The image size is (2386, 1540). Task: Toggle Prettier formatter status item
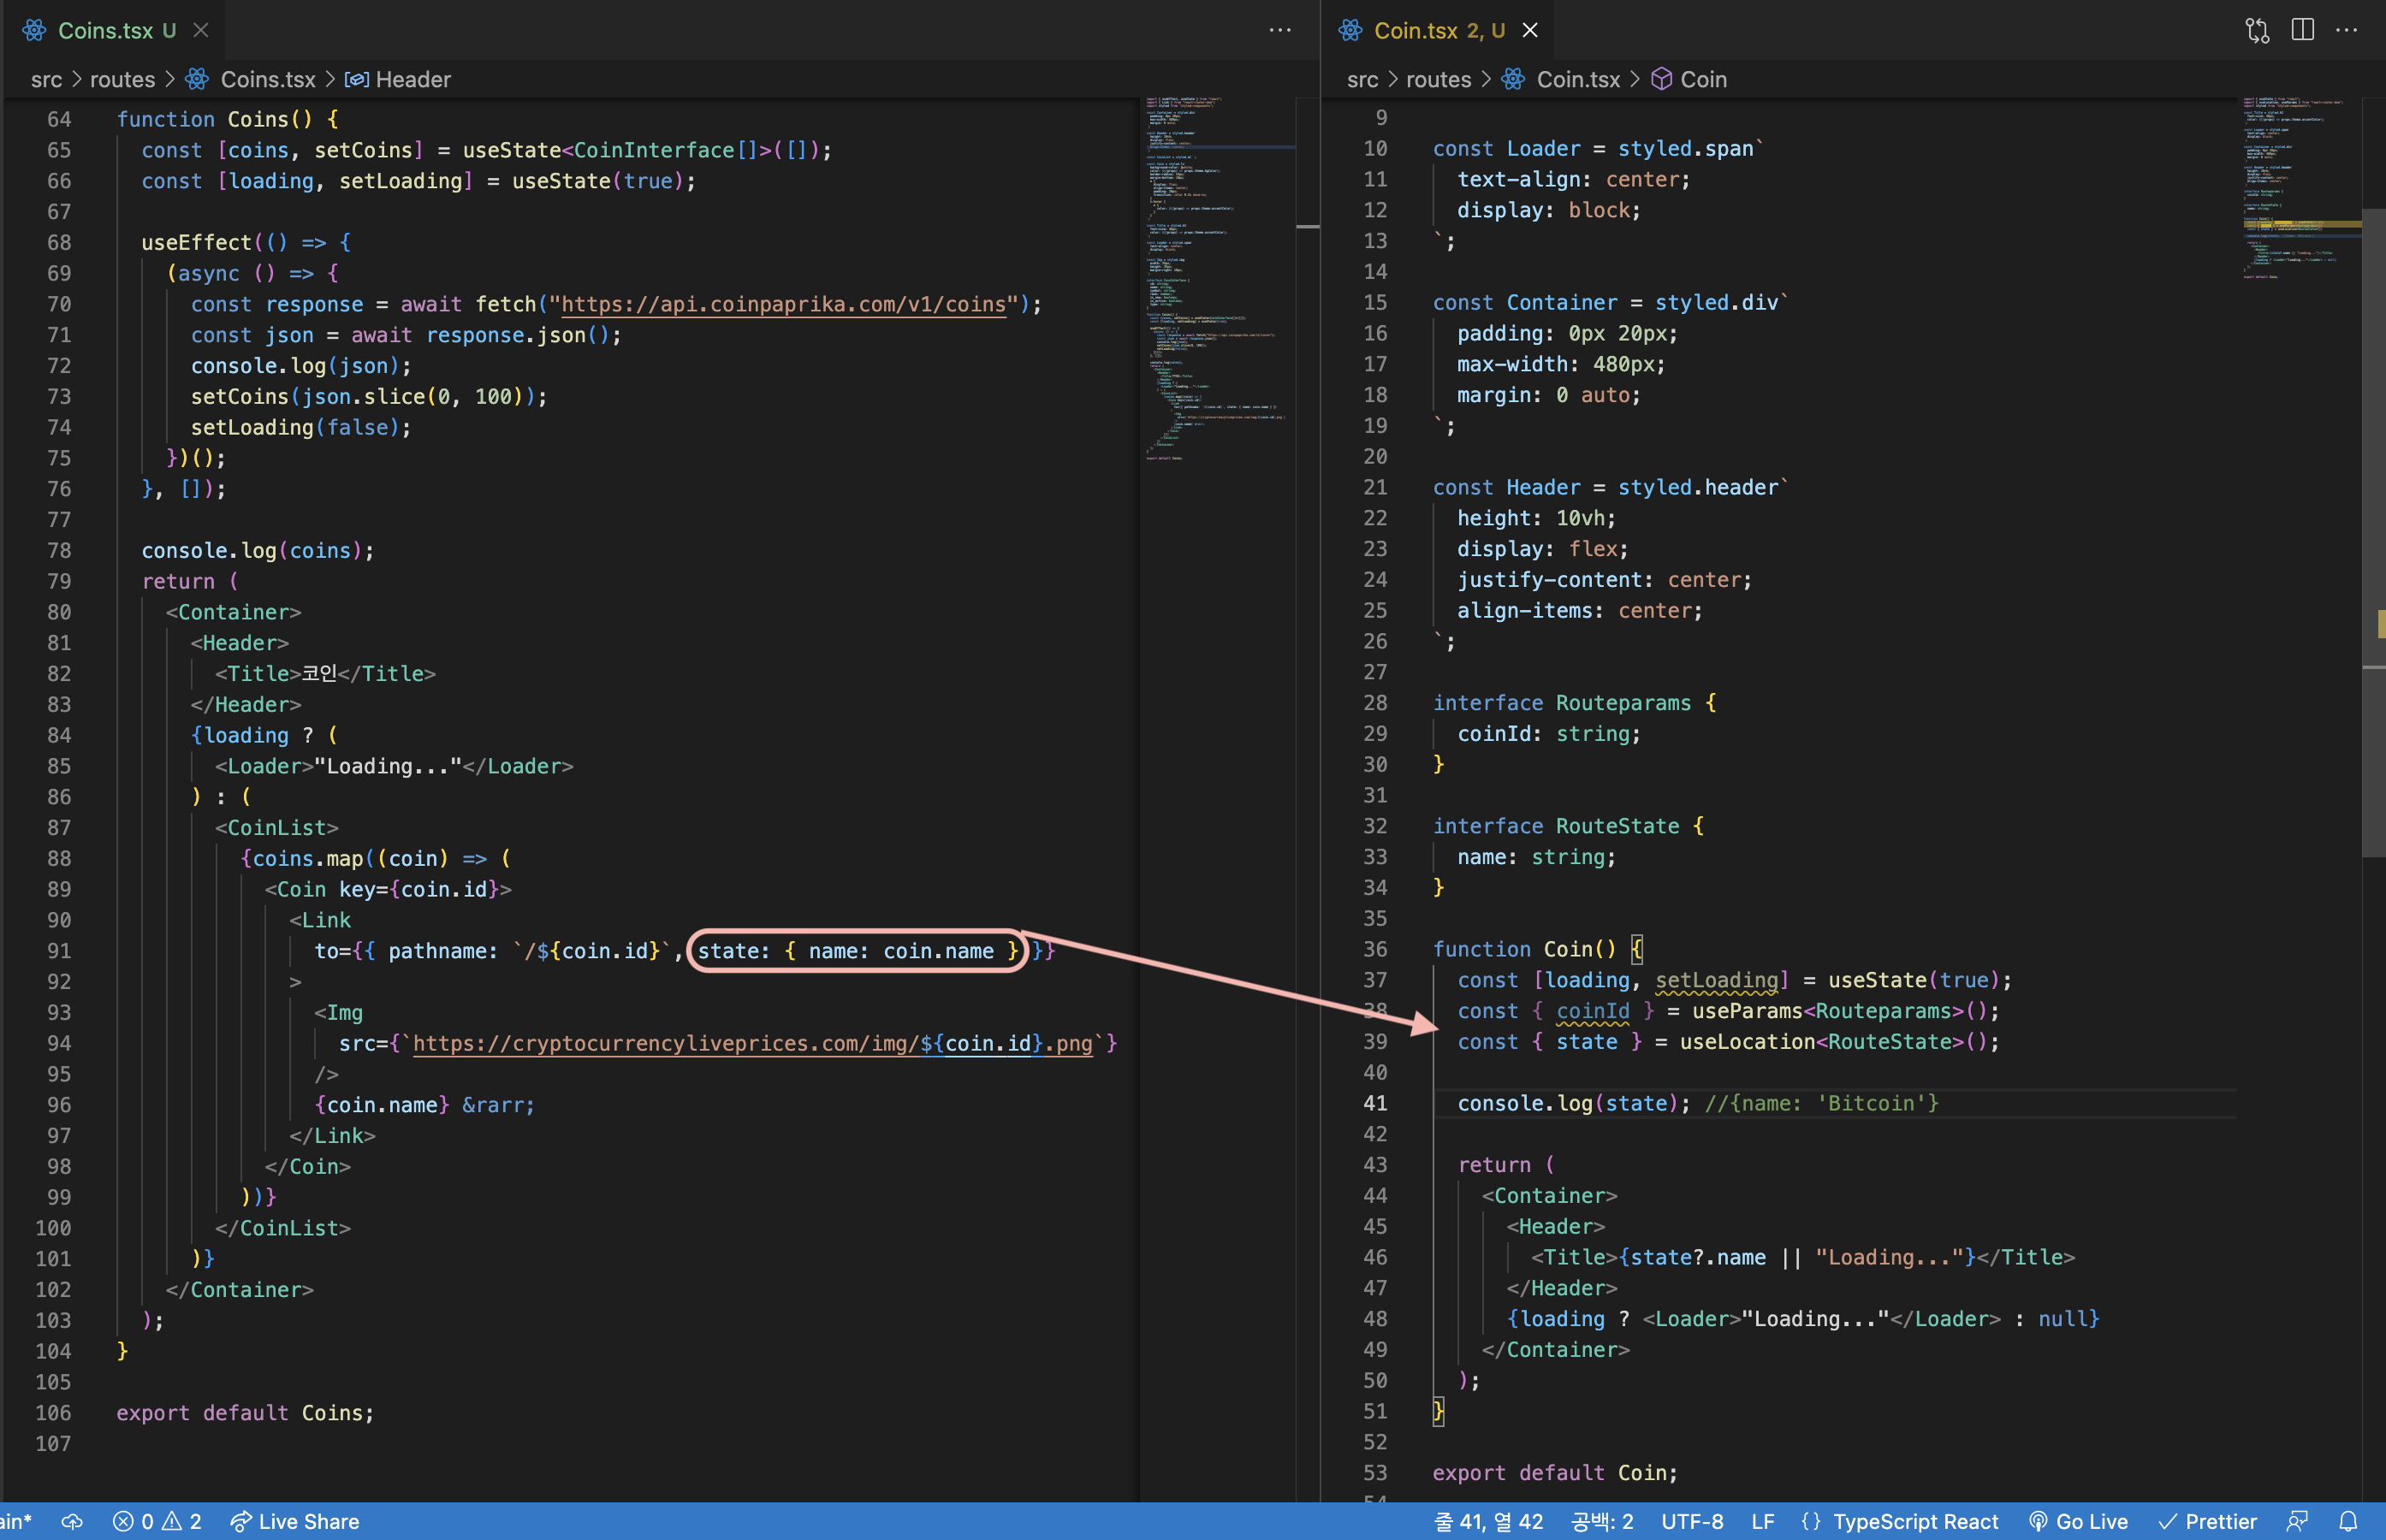[2207, 1521]
